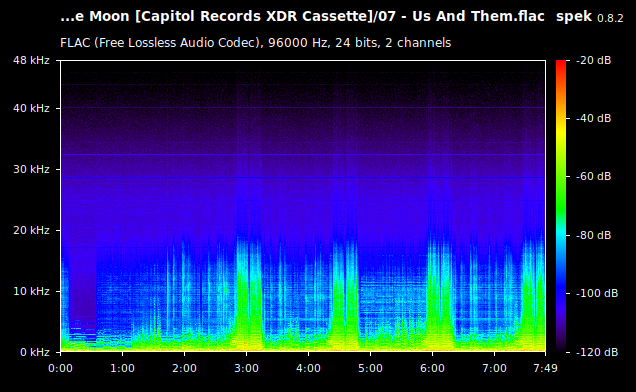636x392 pixels.
Task: Click the '-60 dB' scale label
Action: [x=593, y=176]
